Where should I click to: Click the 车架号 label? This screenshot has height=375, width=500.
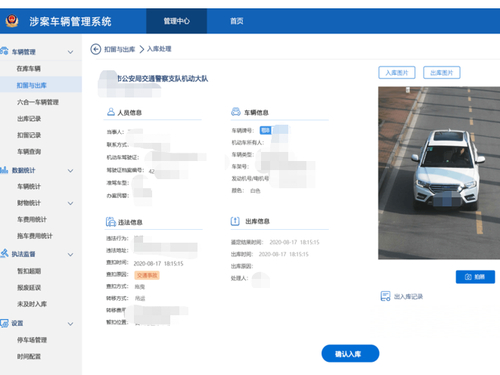point(240,166)
